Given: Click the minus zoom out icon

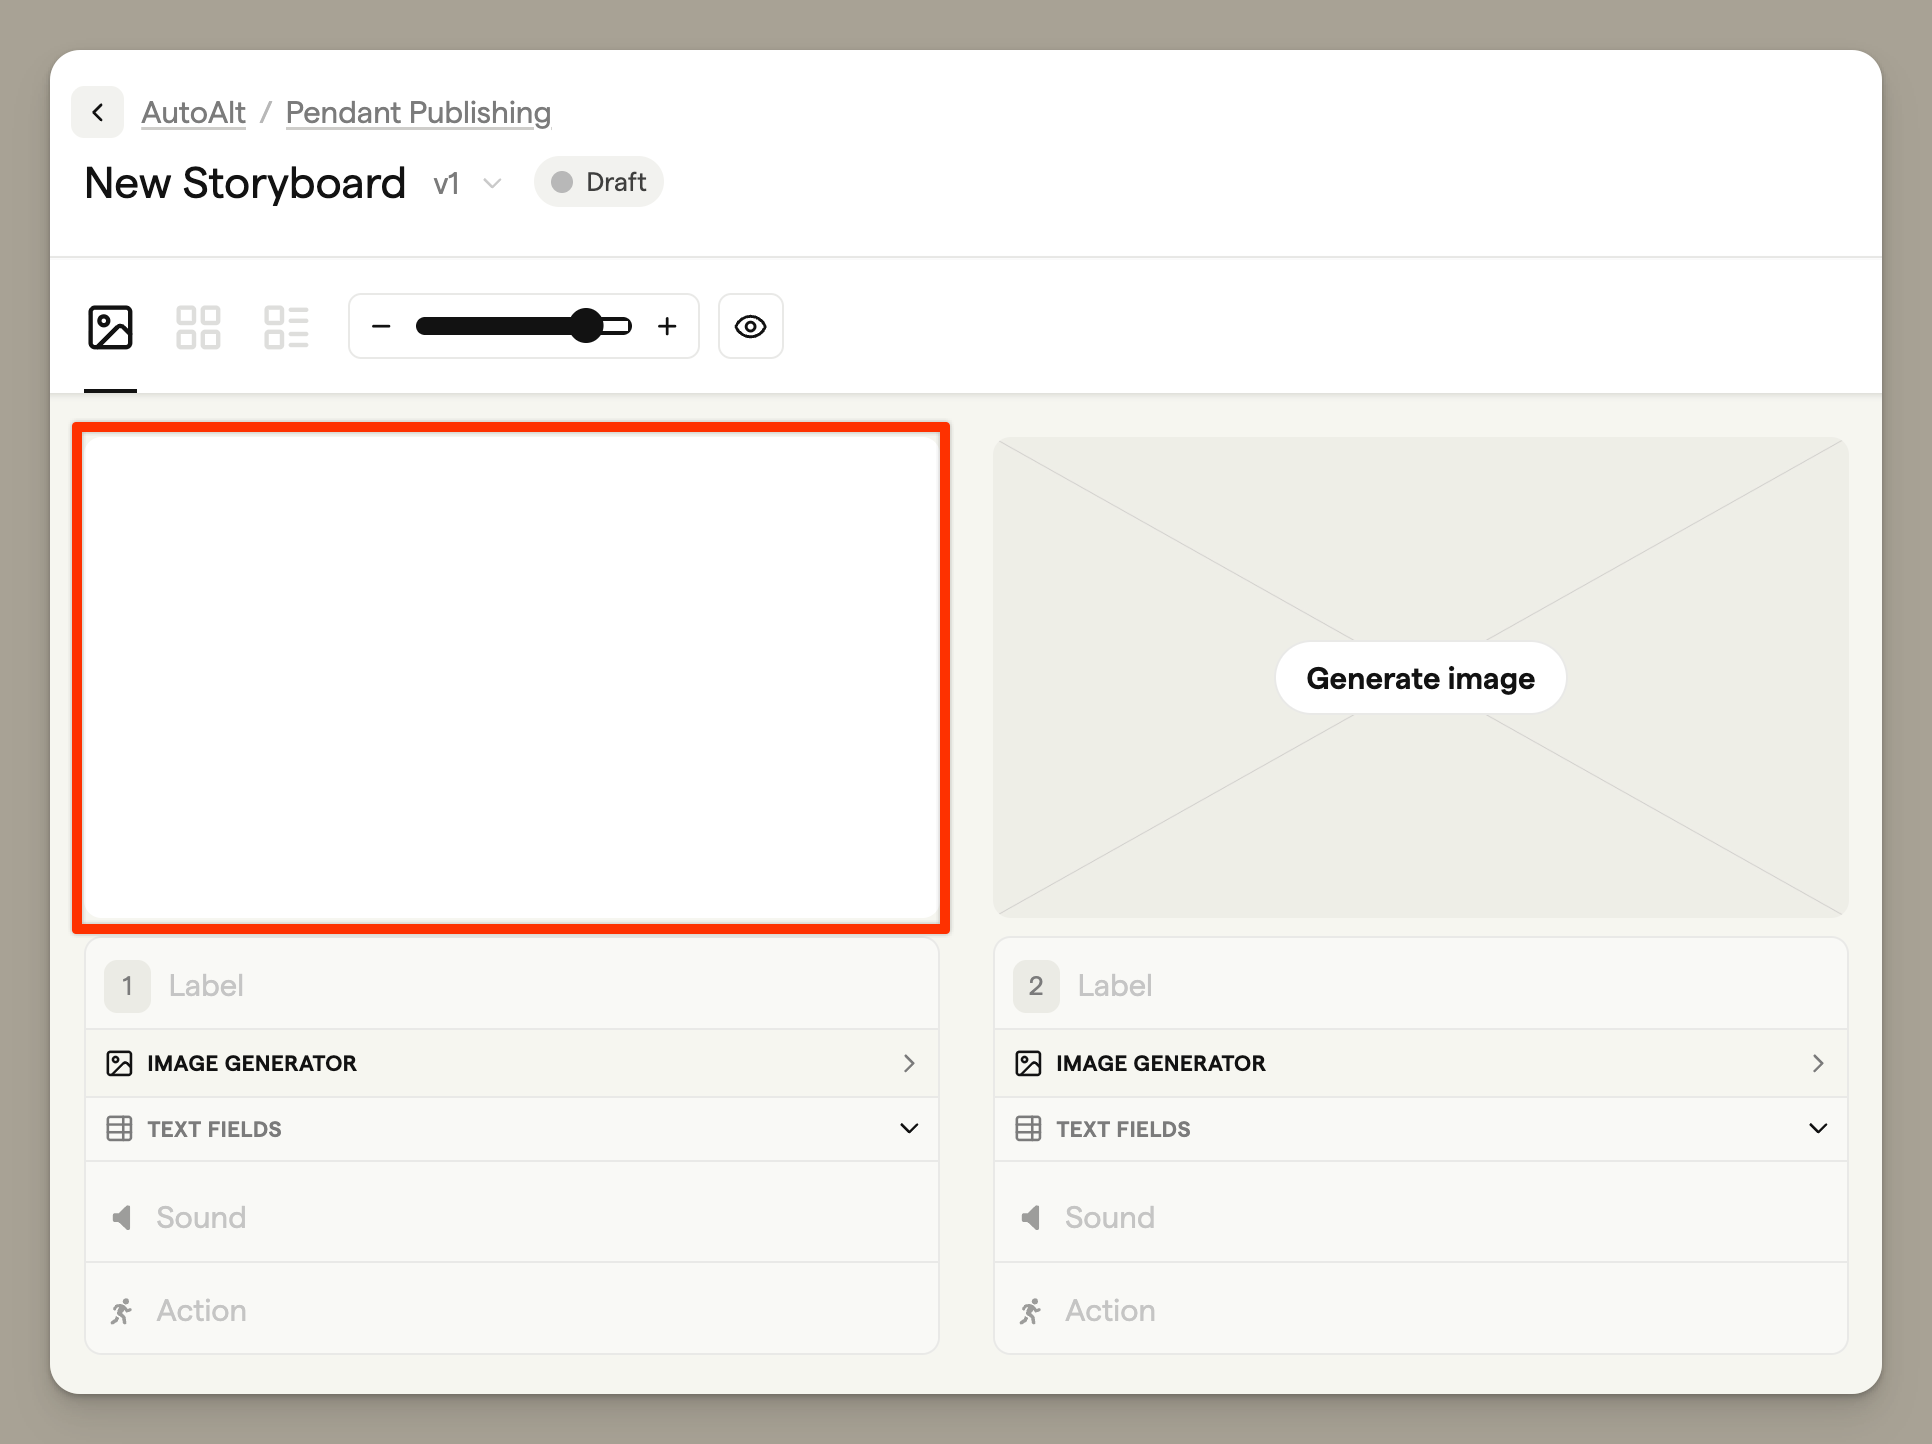Looking at the screenshot, I should point(381,326).
